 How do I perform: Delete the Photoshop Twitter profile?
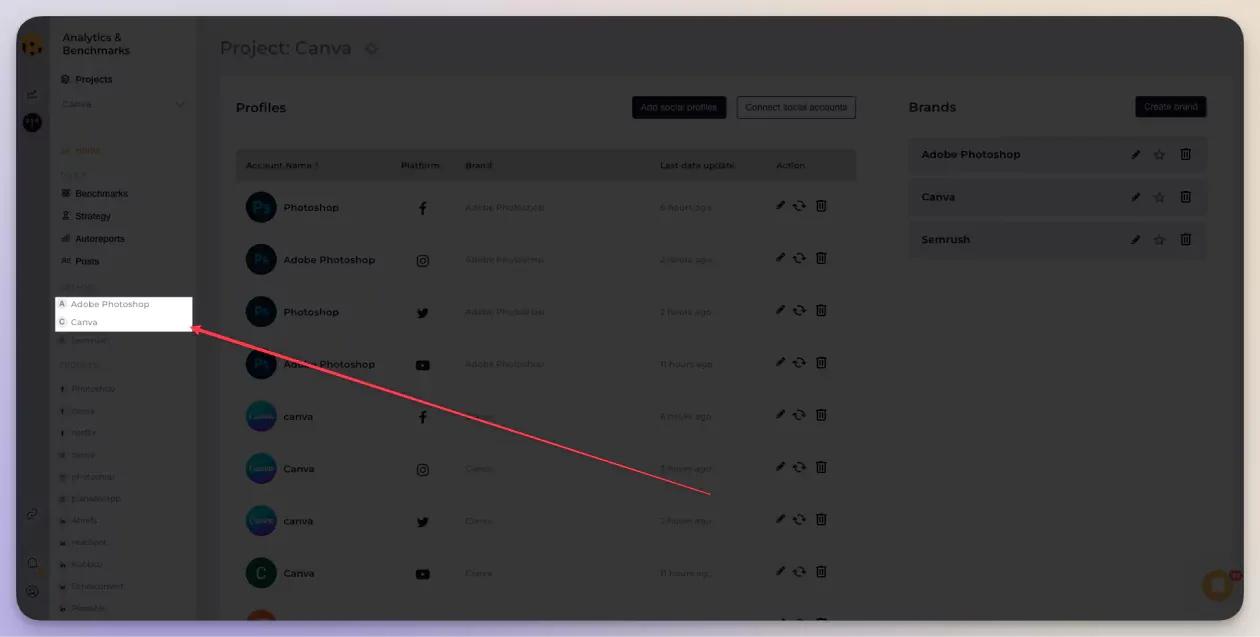(821, 309)
